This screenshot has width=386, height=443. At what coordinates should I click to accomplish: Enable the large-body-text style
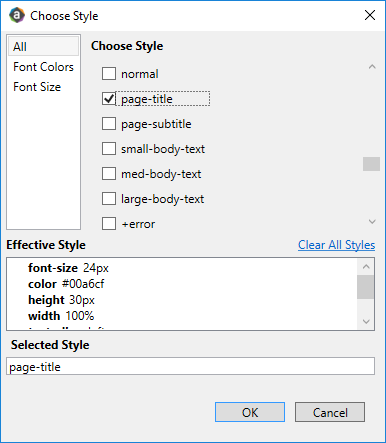109,199
